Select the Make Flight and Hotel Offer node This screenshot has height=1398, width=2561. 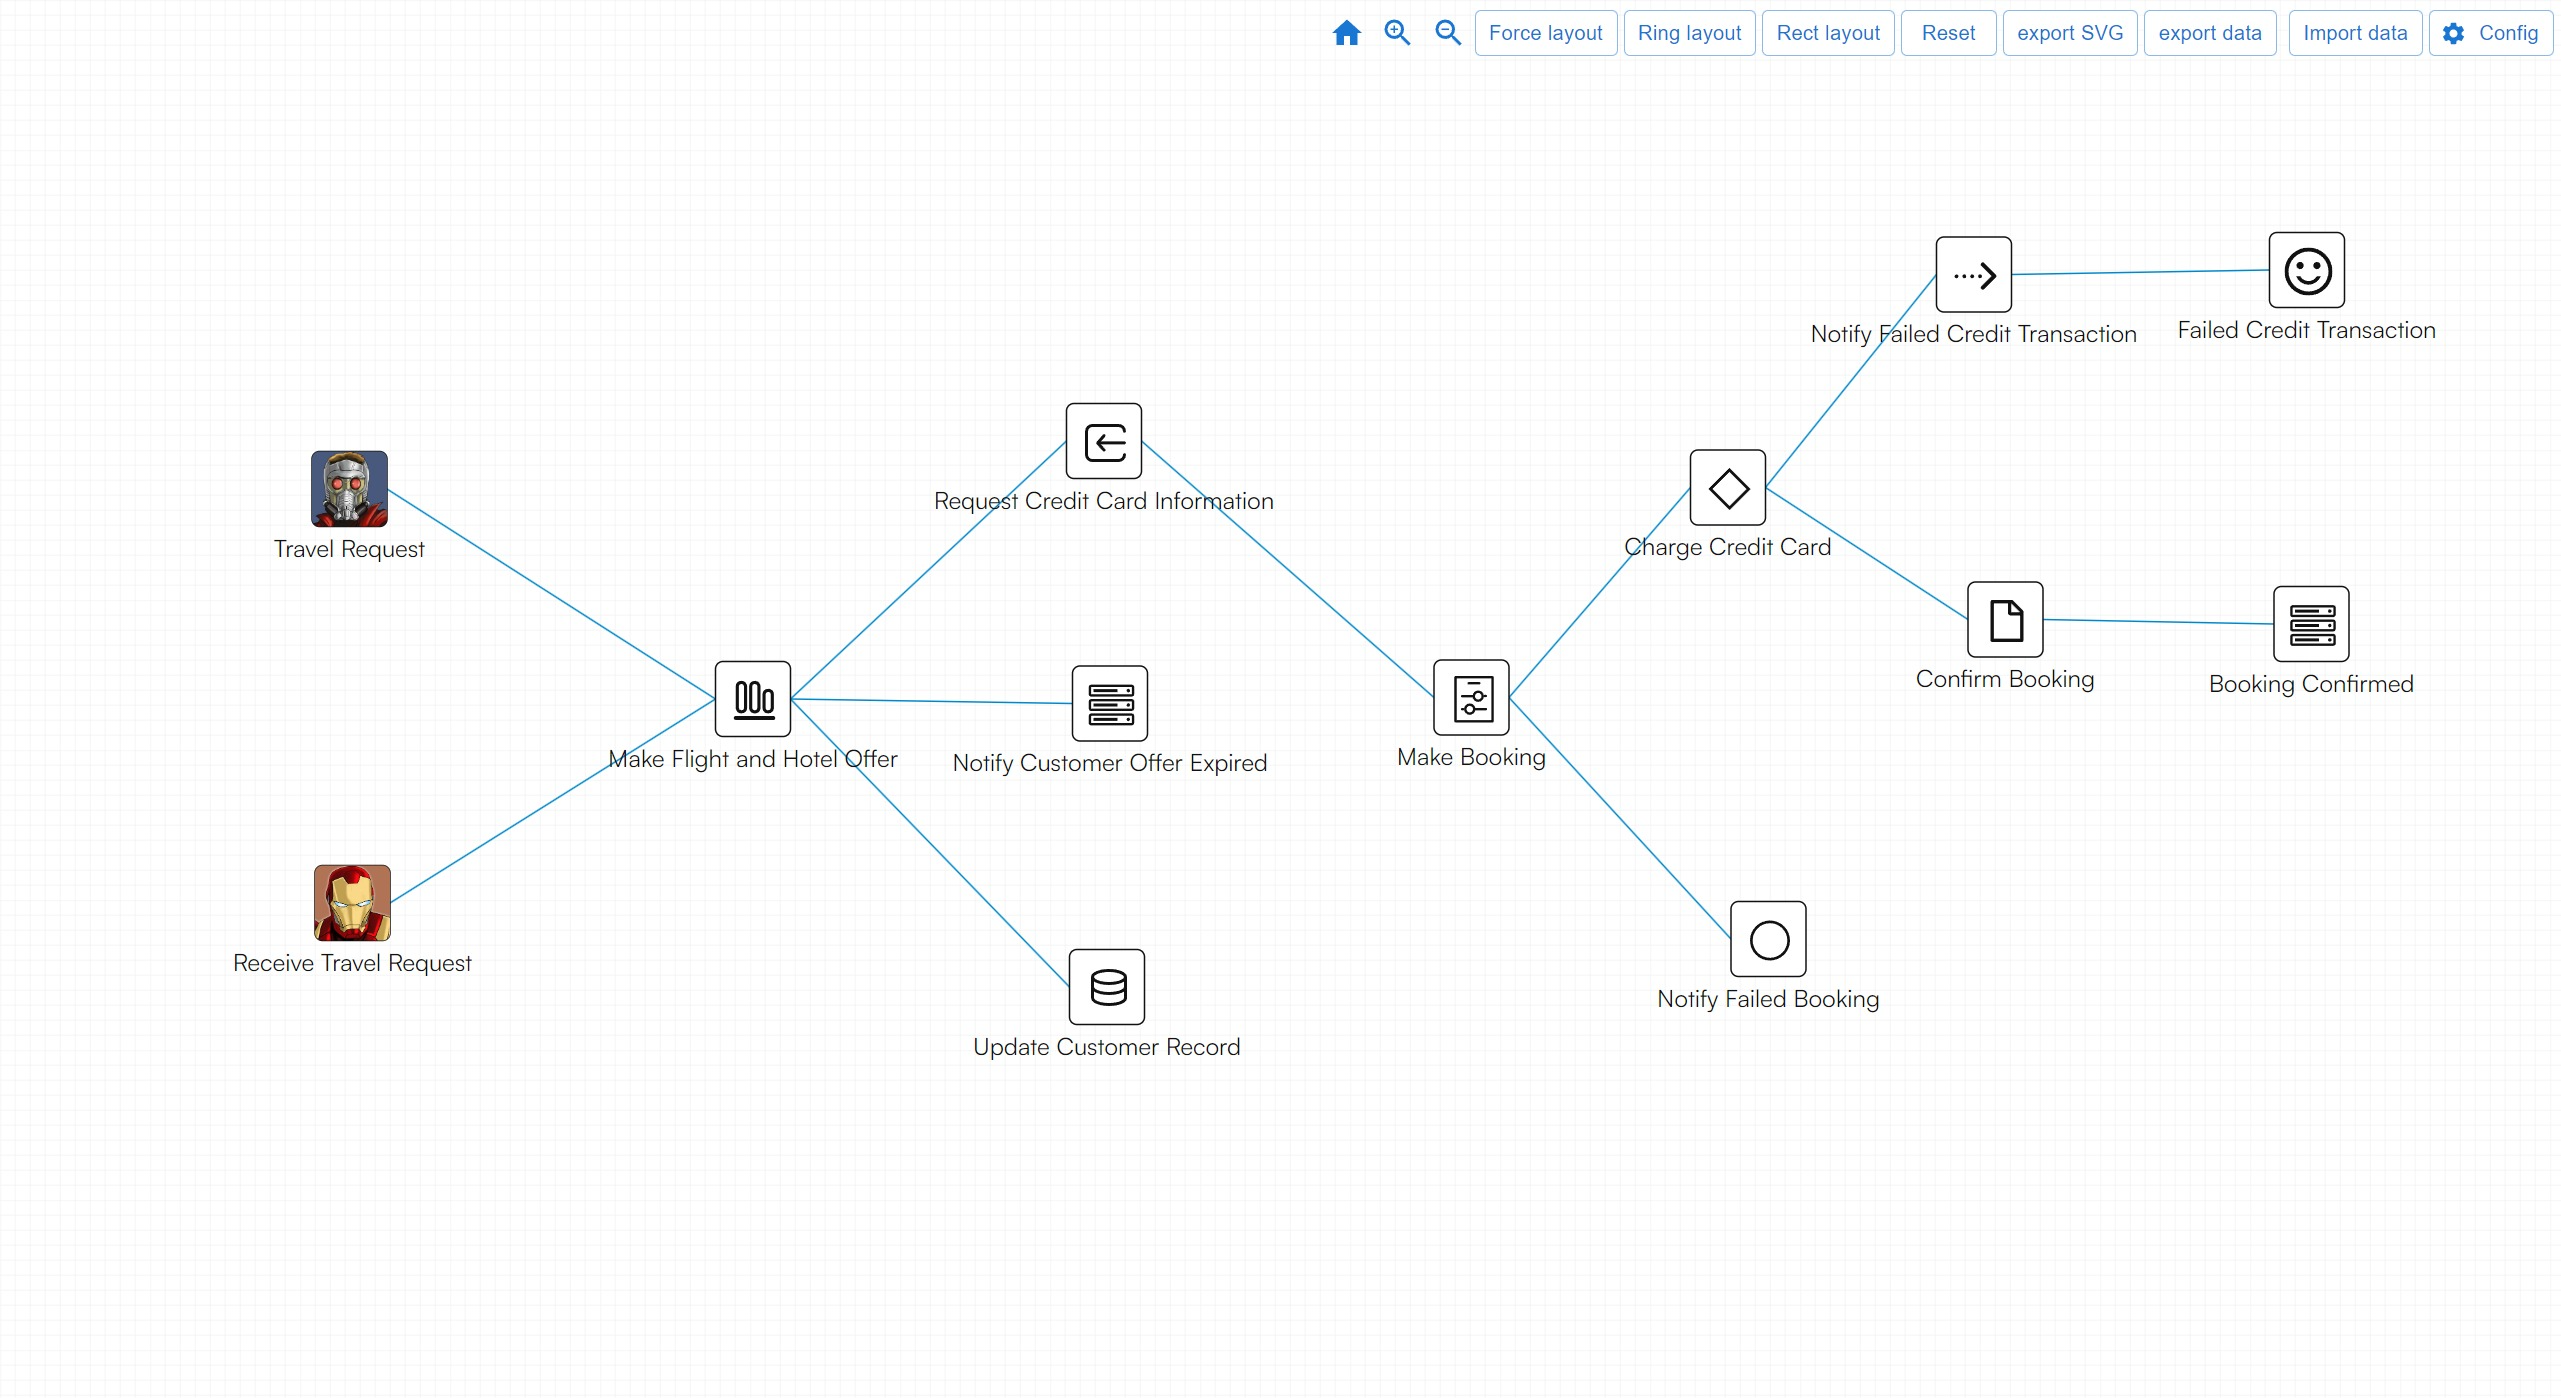point(753,699)
